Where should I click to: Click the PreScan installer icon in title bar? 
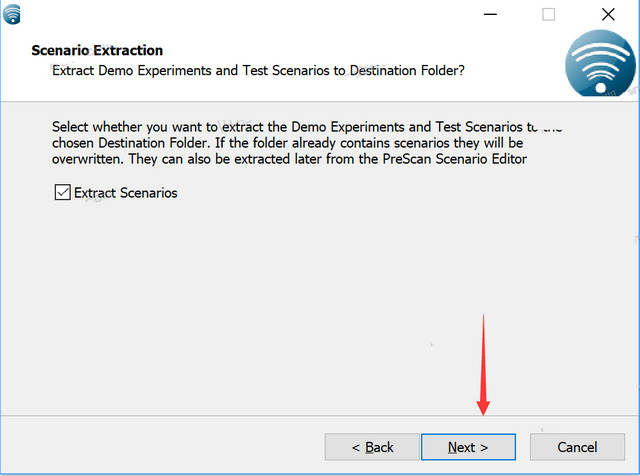coord(12,14)
